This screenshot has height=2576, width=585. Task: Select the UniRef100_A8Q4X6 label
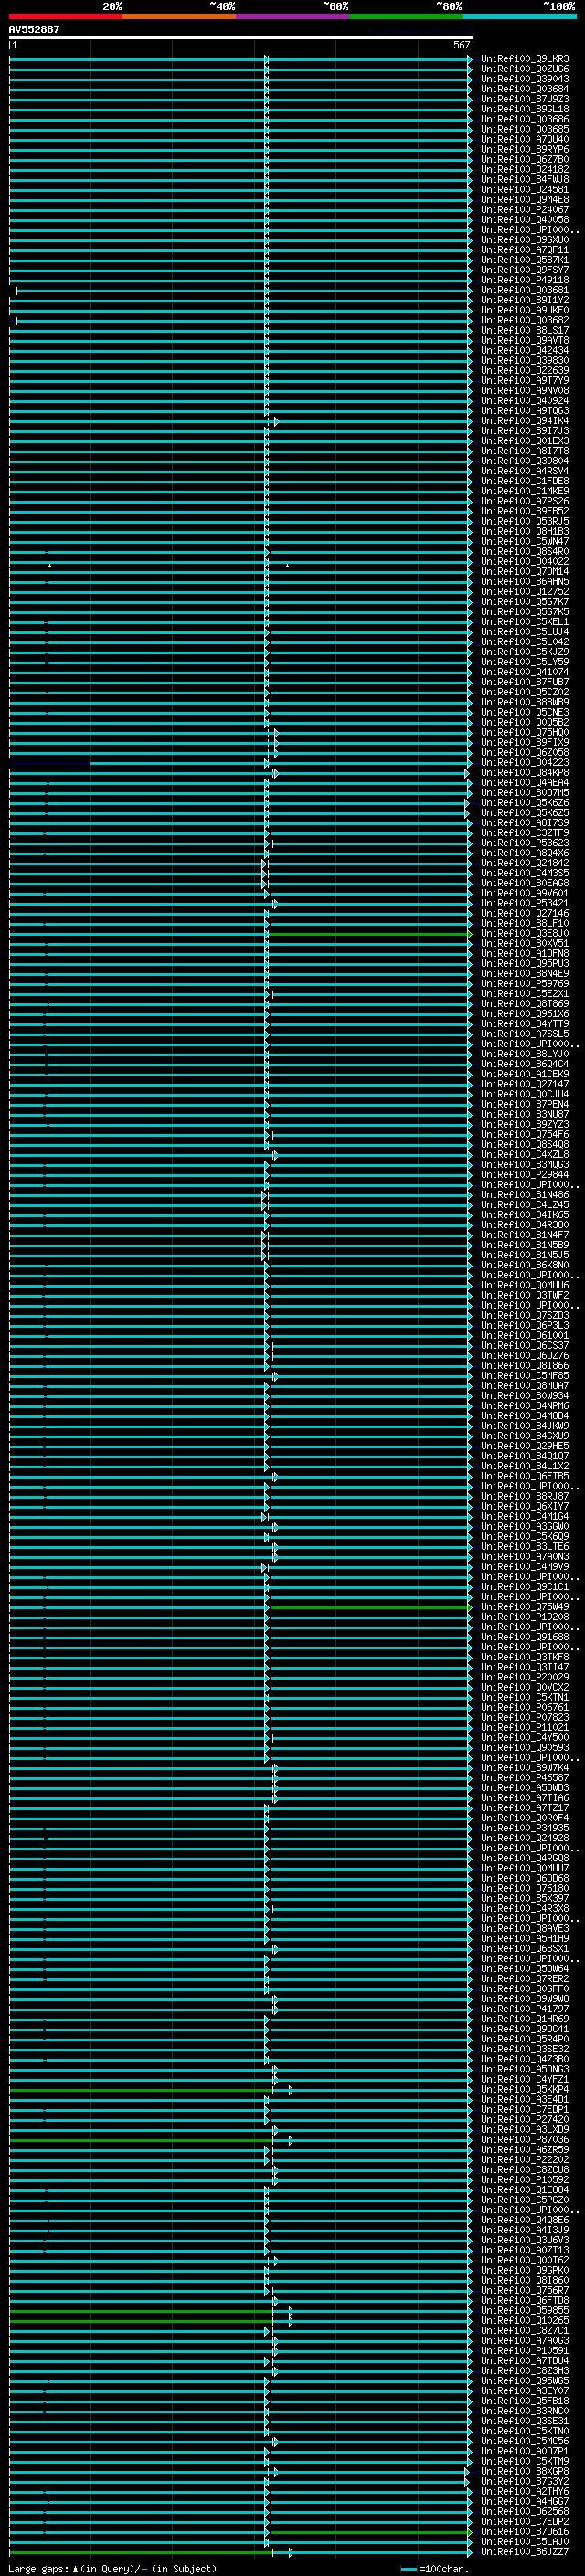525,853
